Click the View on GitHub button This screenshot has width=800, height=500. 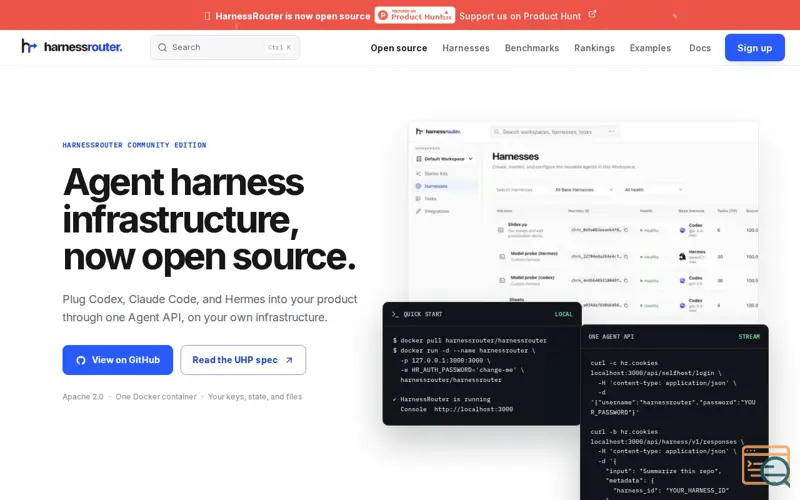coord(118,360)
